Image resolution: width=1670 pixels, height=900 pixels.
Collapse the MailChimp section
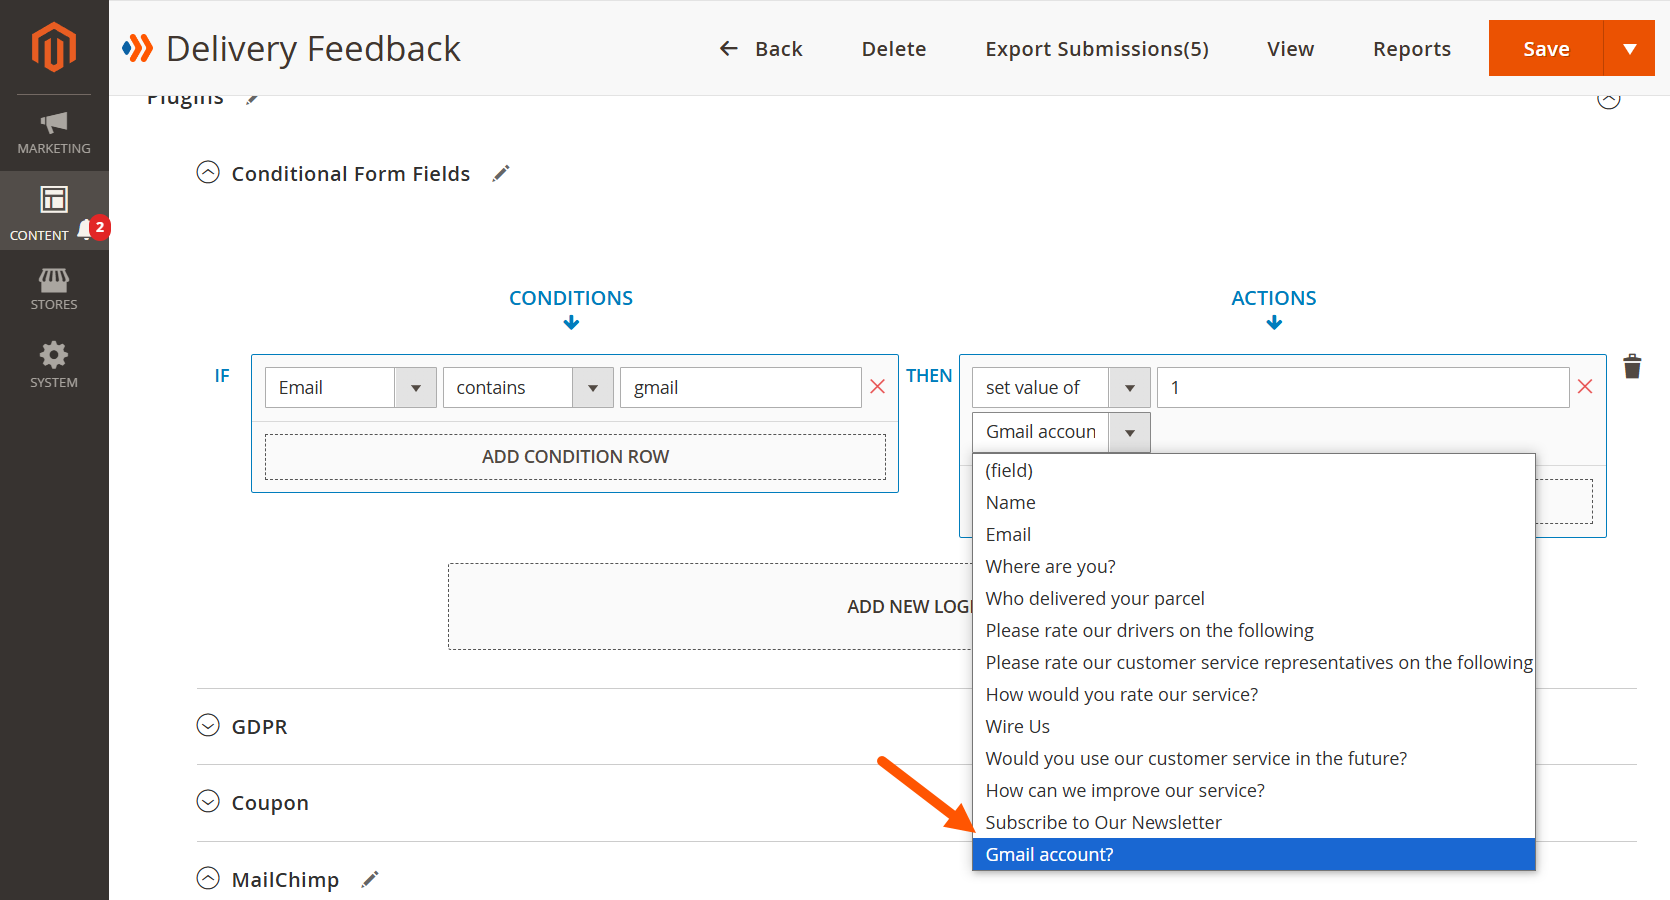pos(208,879)
